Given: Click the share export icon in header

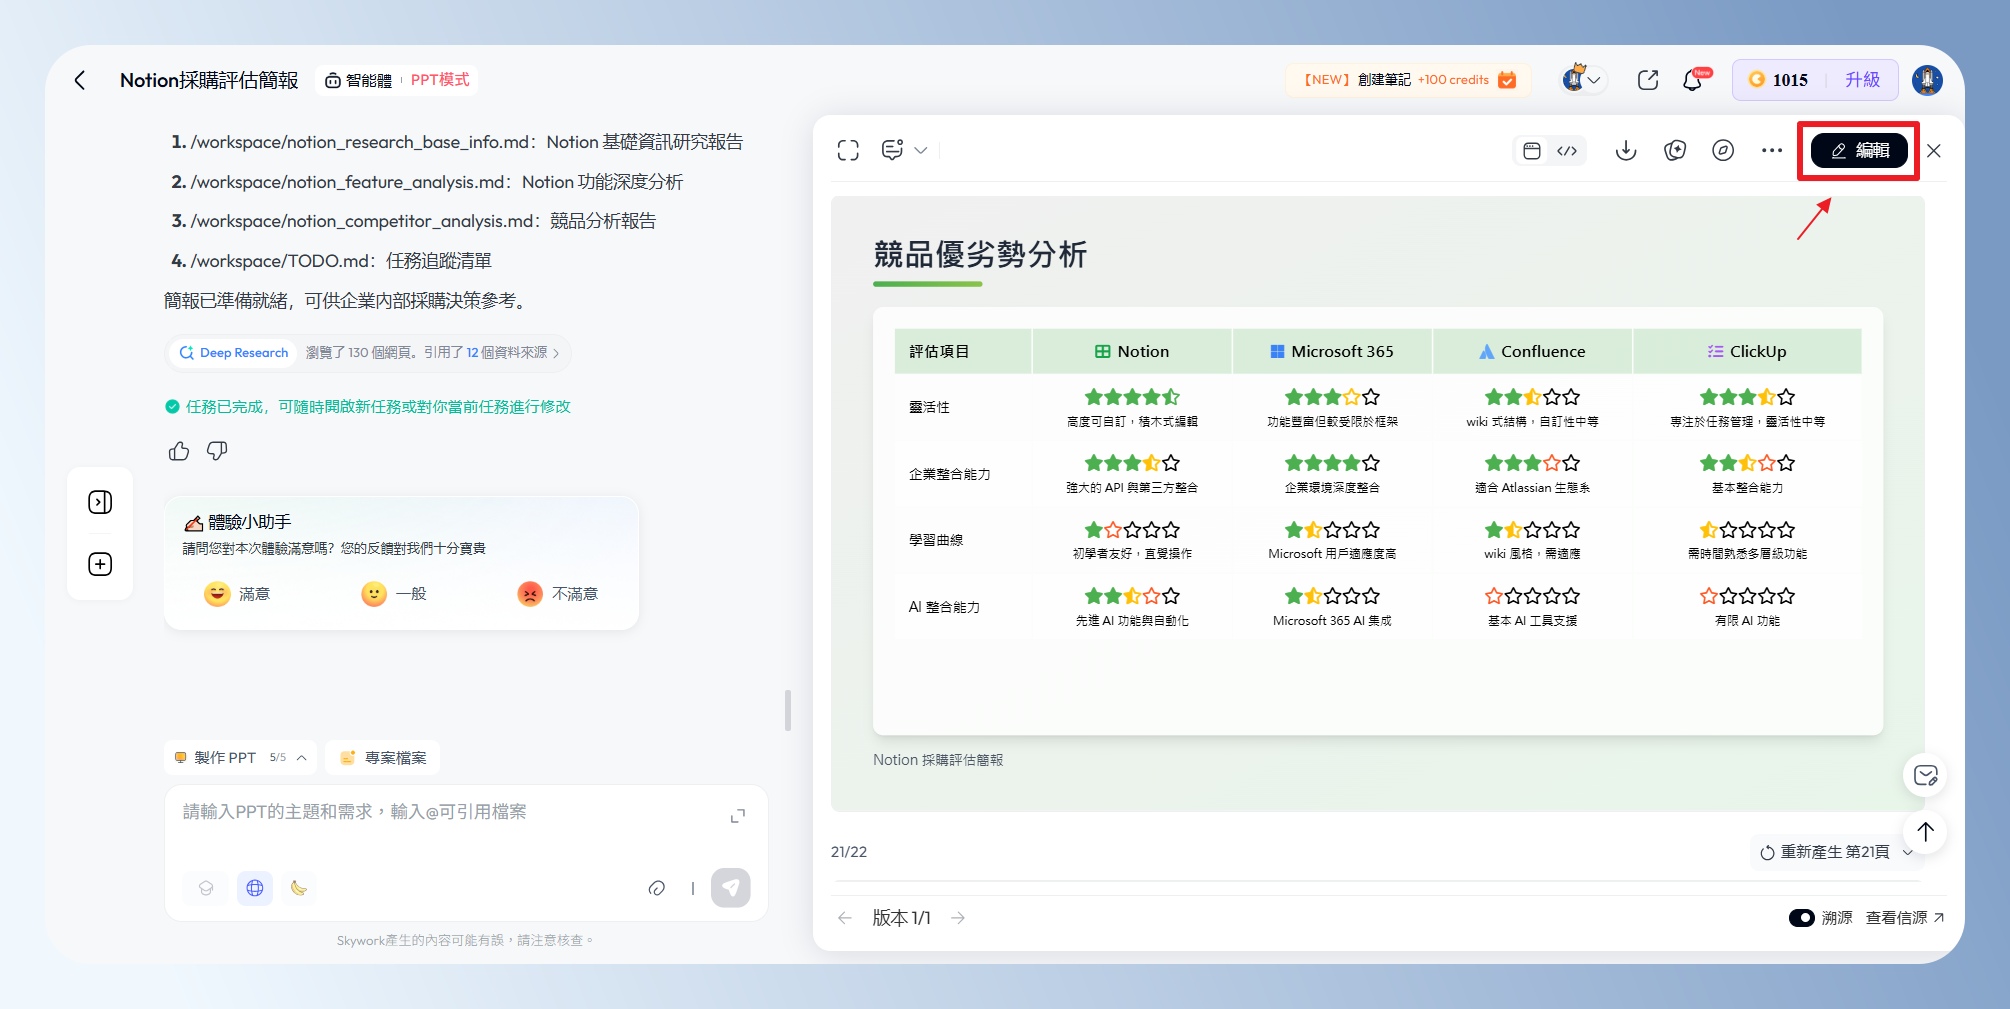Looking at the screenshot, I should pyautogui.click(x=1647, y=80).
